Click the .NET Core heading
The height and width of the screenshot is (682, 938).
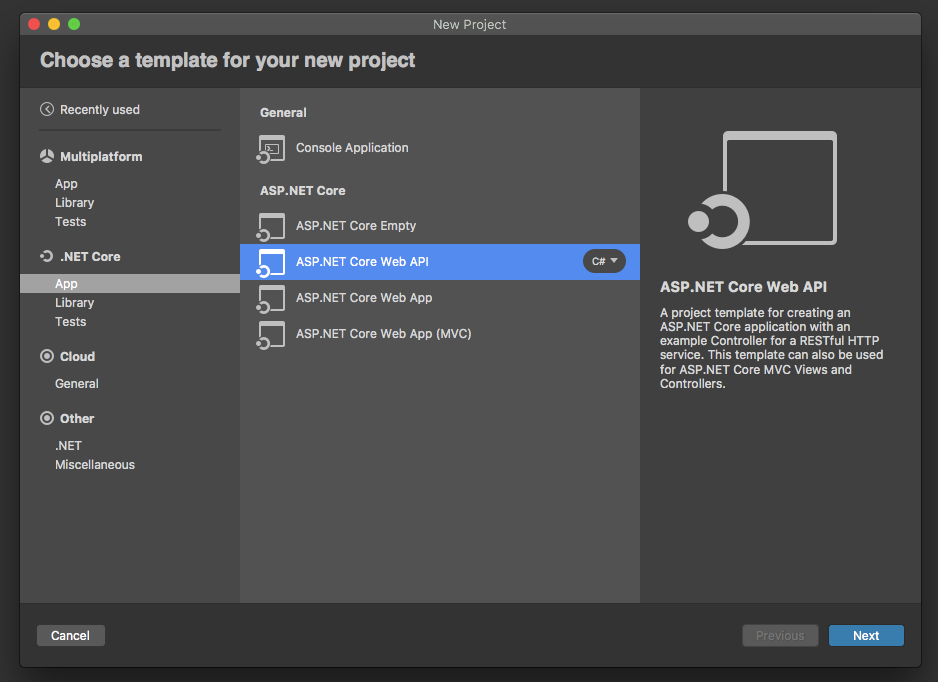point(90,257)
